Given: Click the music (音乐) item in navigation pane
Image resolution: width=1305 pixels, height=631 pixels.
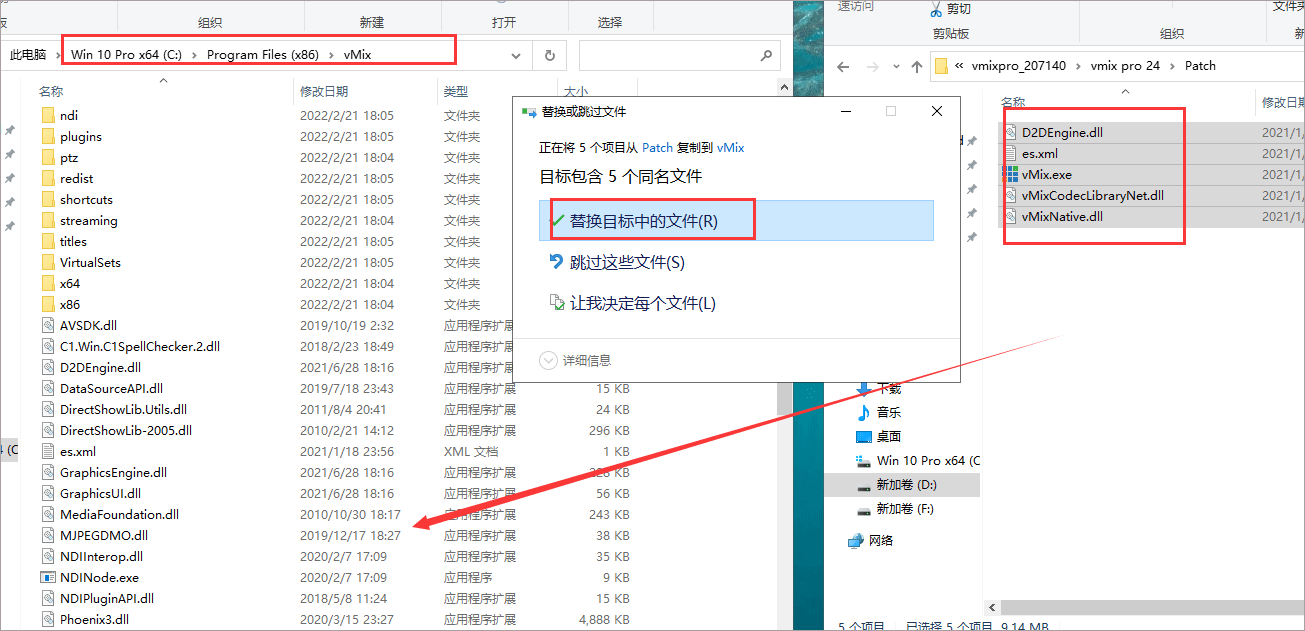Looking at the screenshot, I should pos(888,412).
